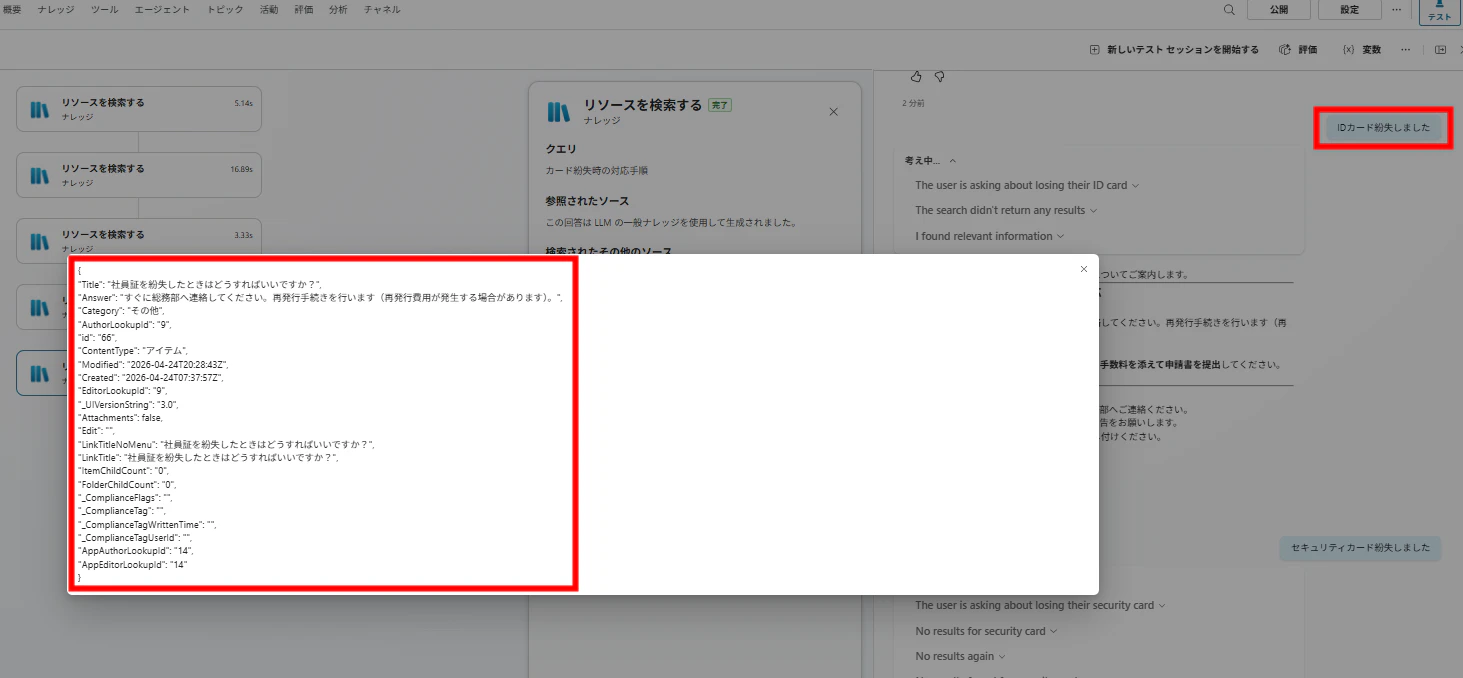Screen dimensions: 1463x678
Task: Click the "Modified" timestamp line in JSON
Action: pyautogui.click(x=153, y=365)
